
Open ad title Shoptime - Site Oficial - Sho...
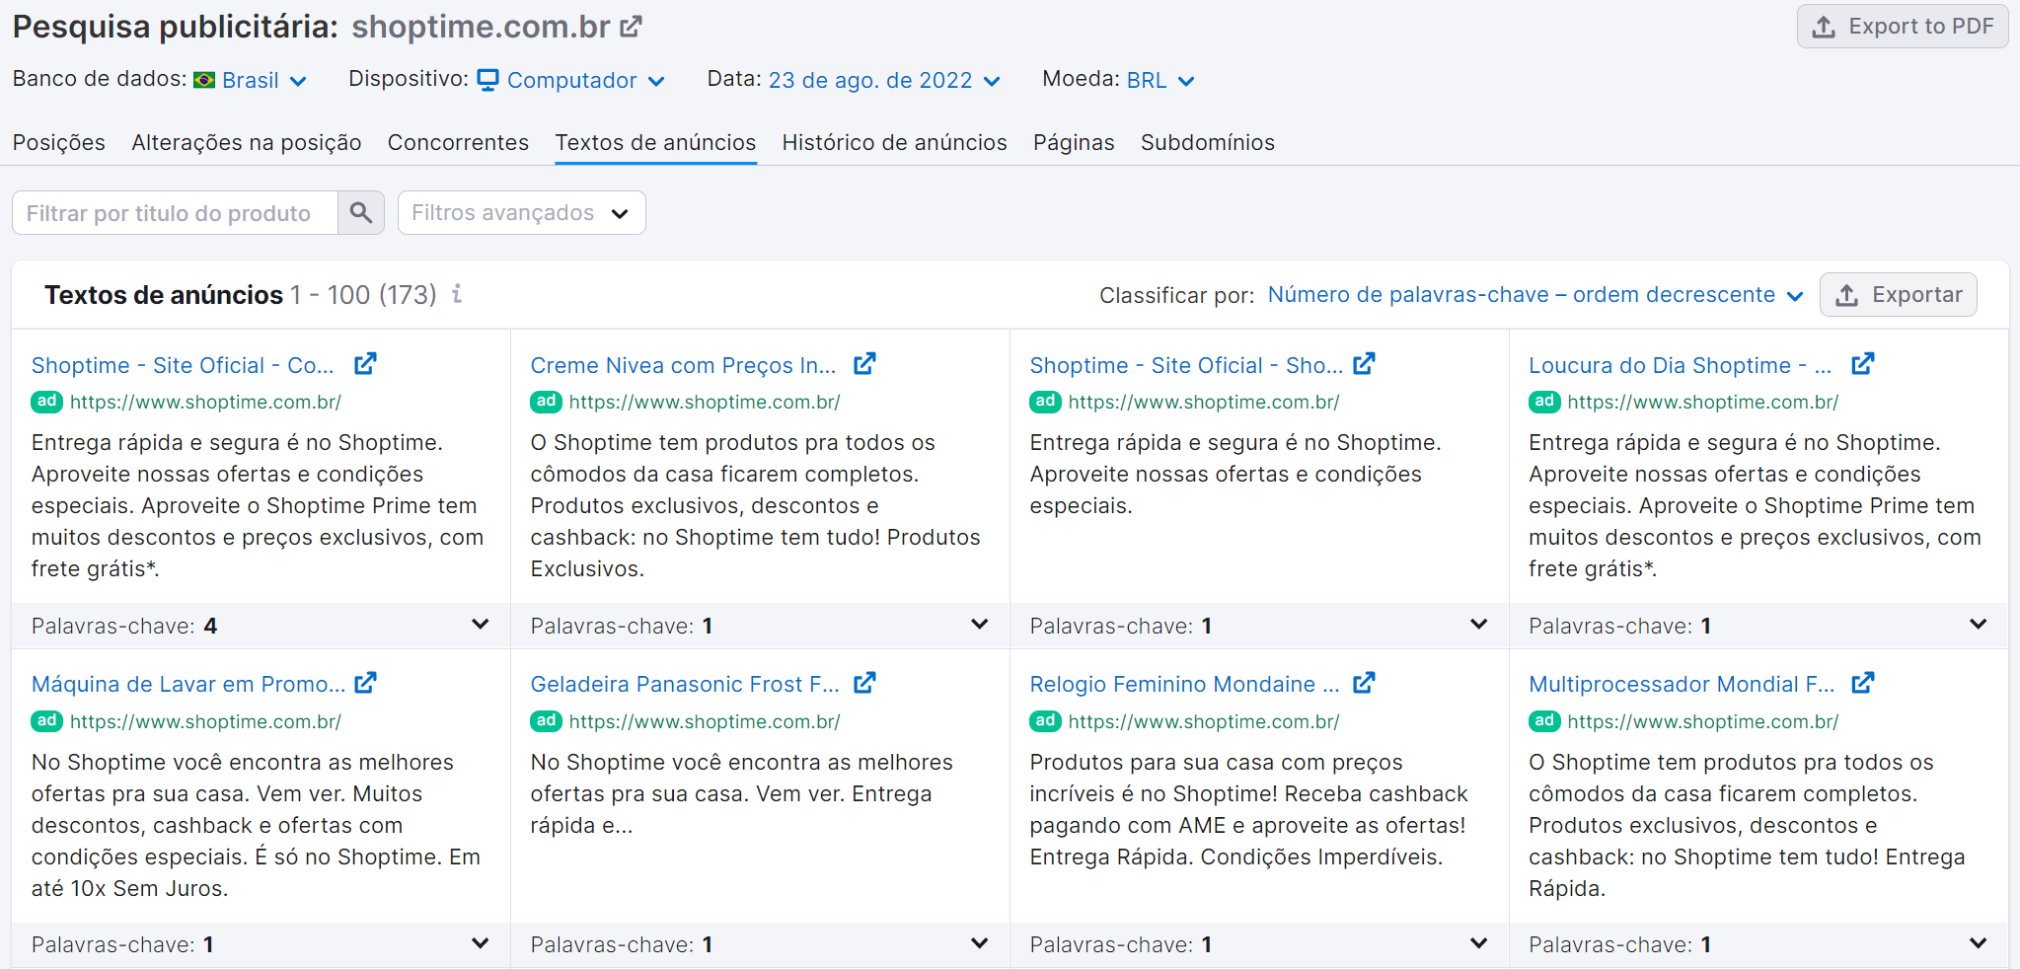pos(1186,365)
